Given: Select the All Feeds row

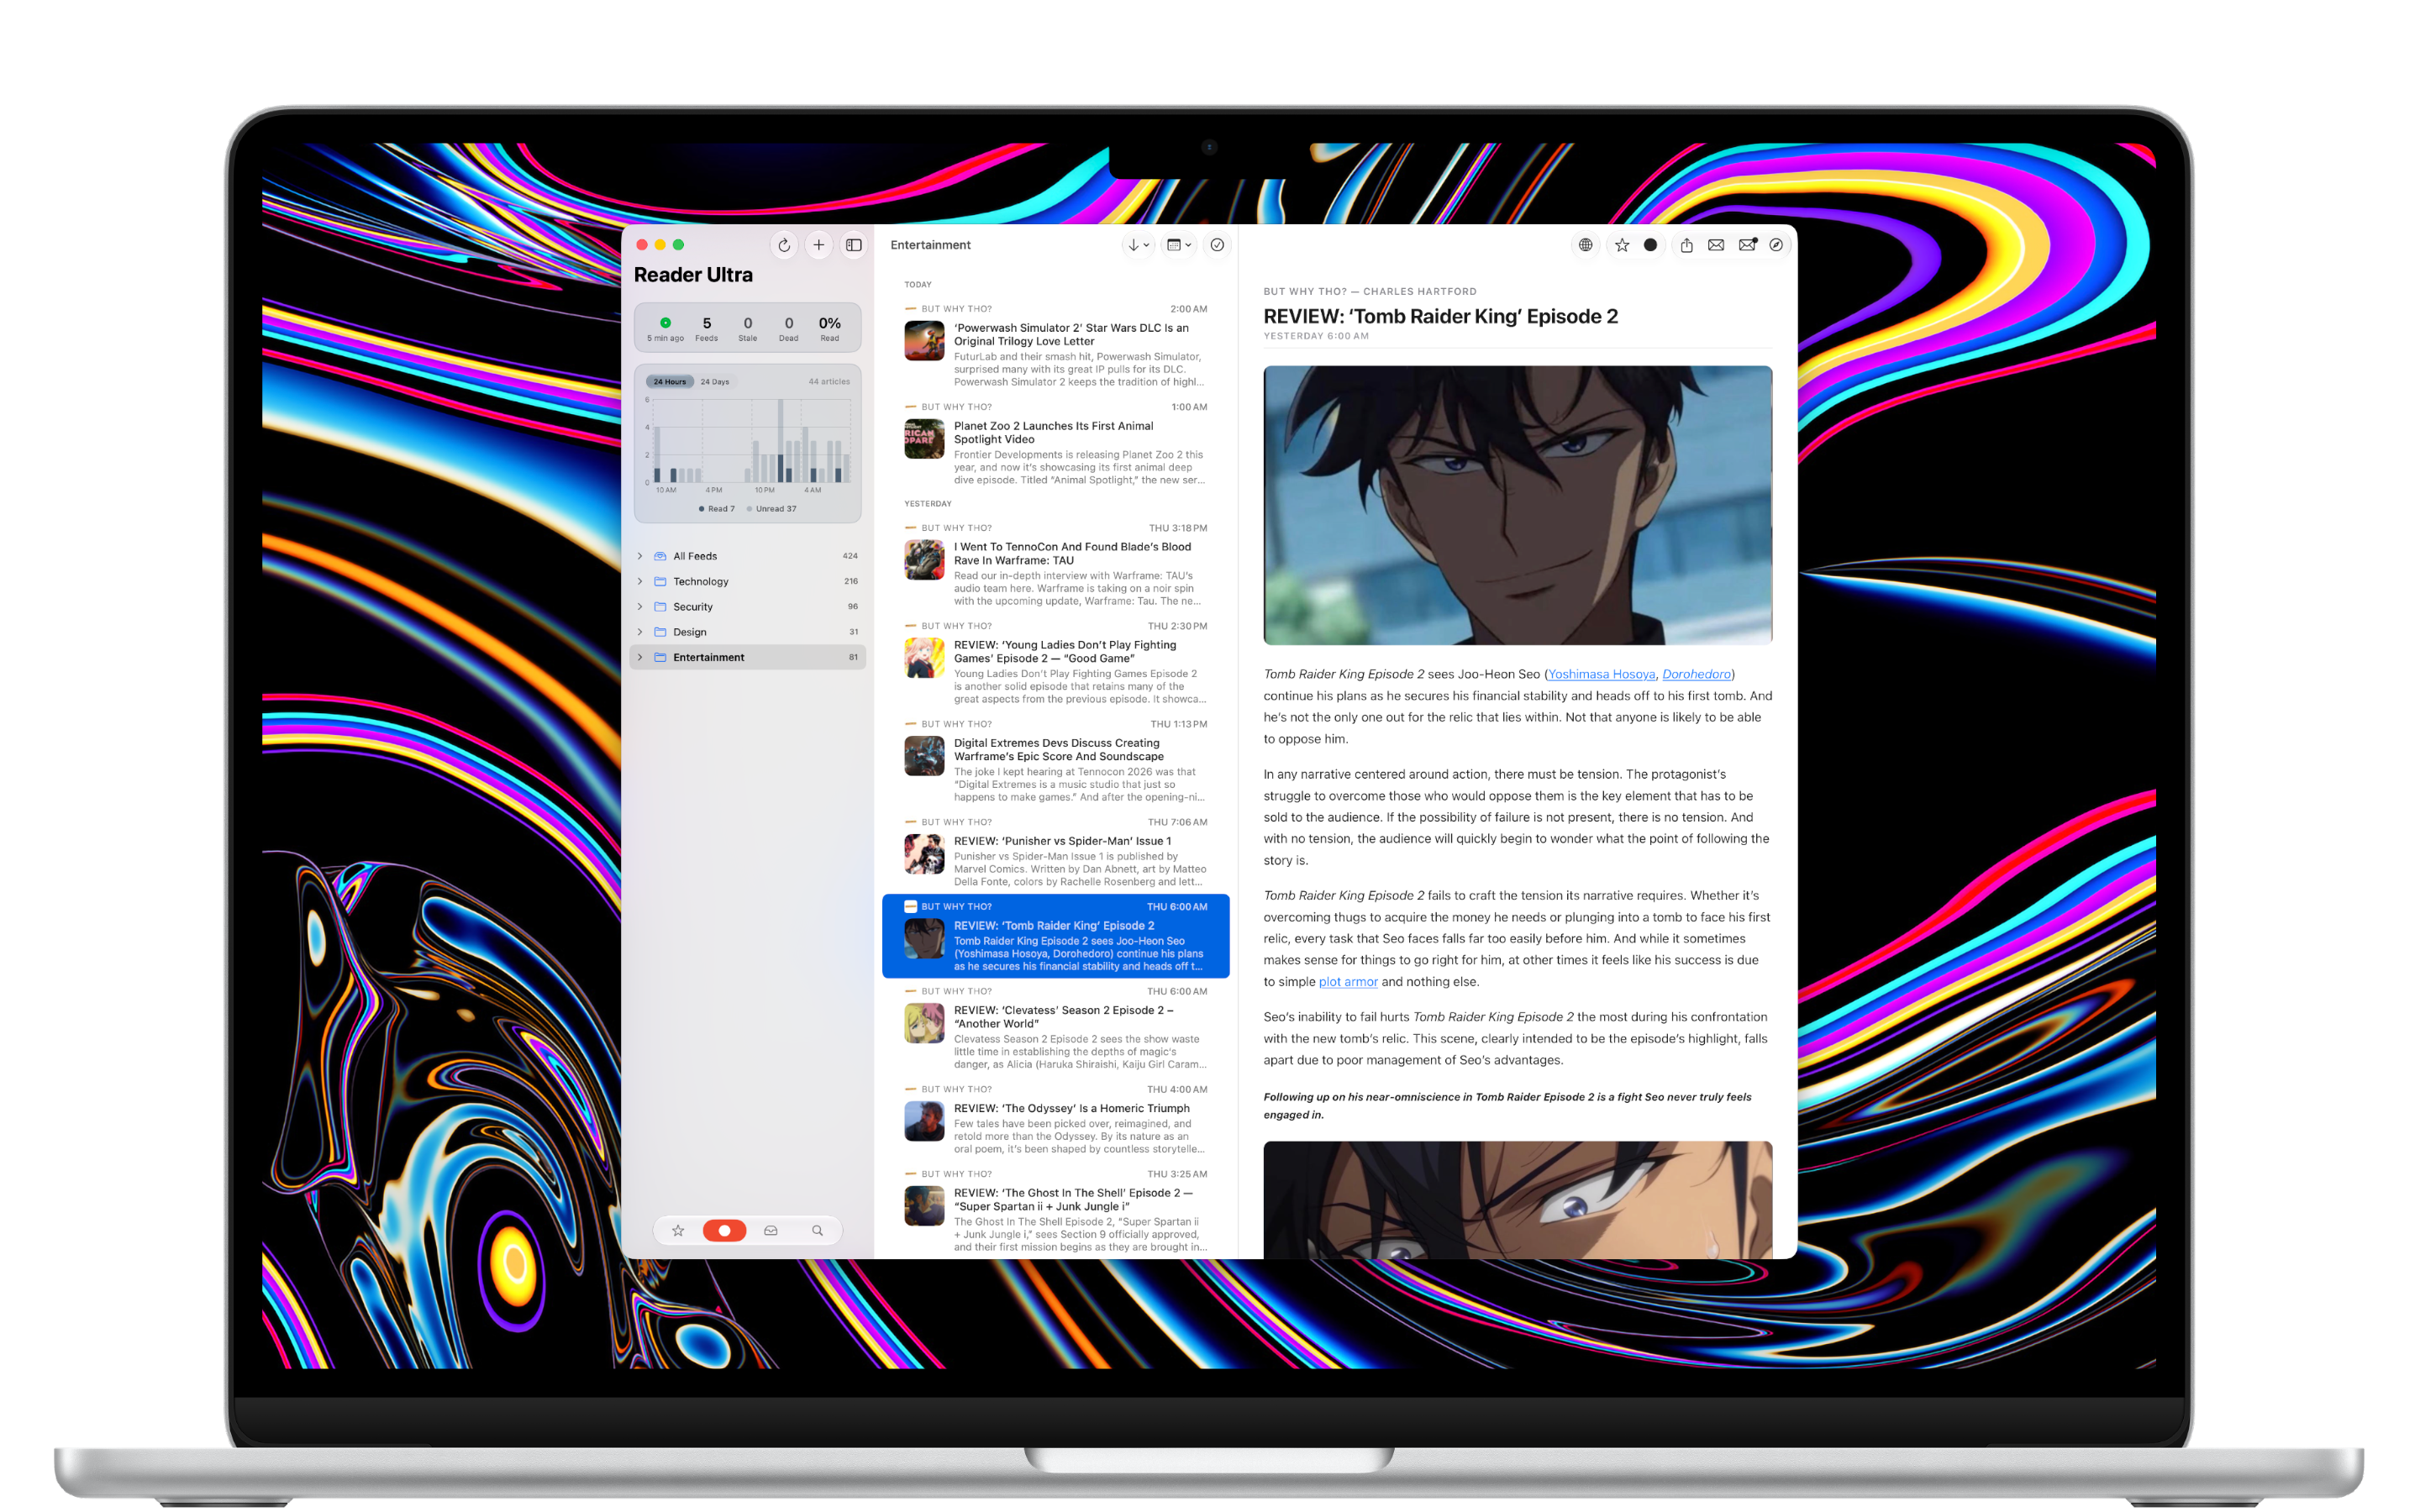Looking at the screenshot, I should (748, 556).
